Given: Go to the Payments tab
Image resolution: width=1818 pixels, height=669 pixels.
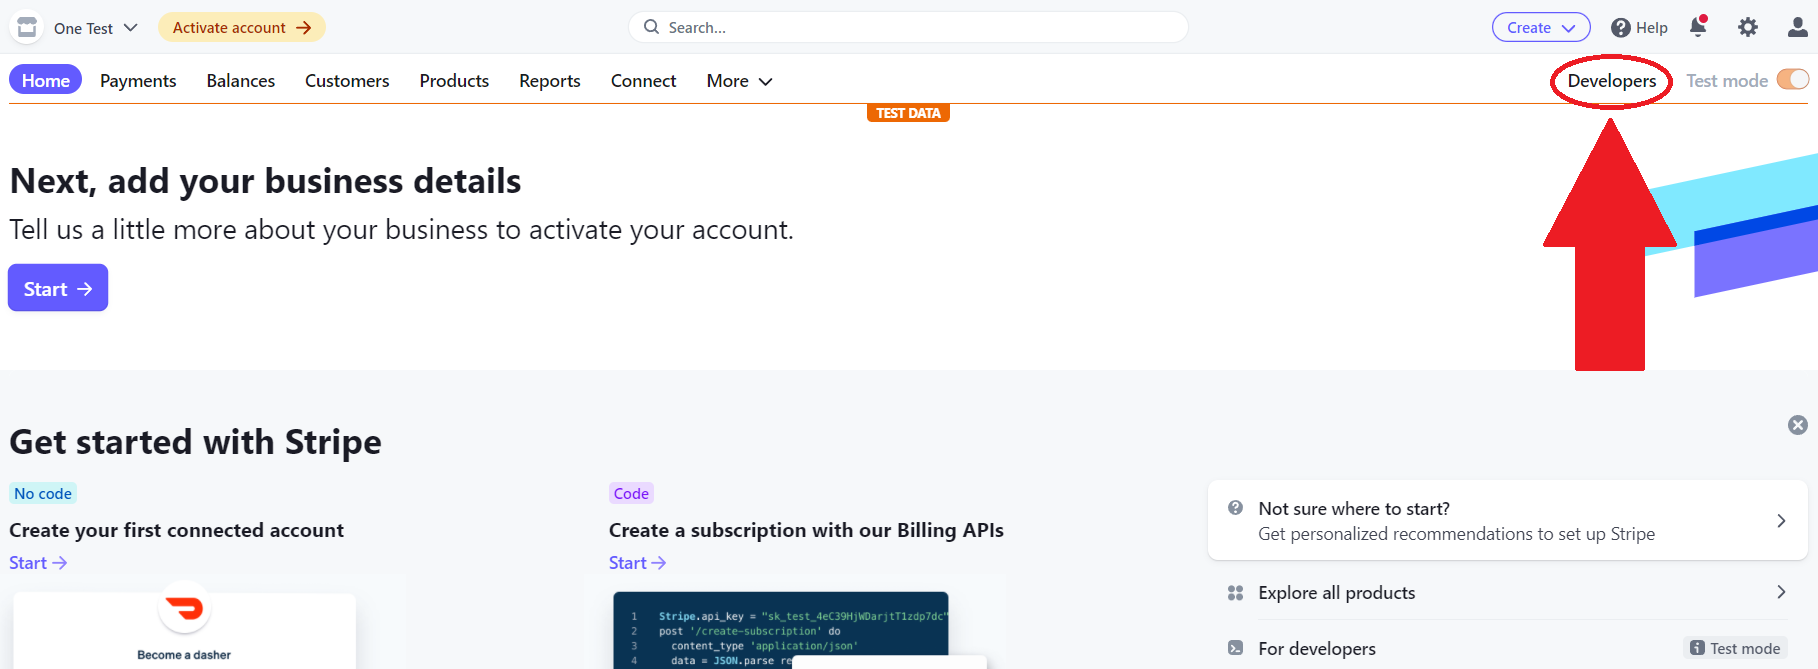Looking at the screenshot, I should click(x=138, y=81).
